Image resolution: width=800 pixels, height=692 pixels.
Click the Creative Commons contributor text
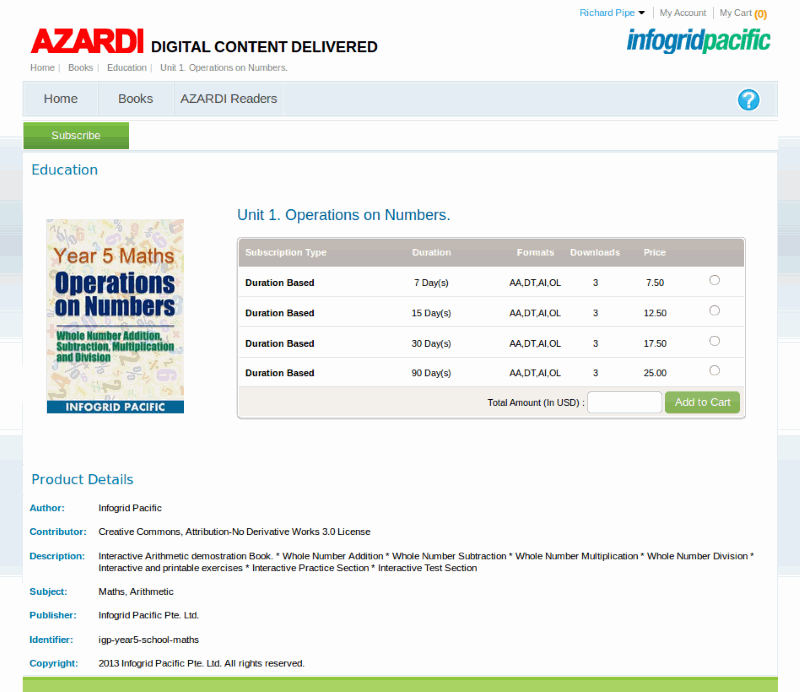pos(235,532)
